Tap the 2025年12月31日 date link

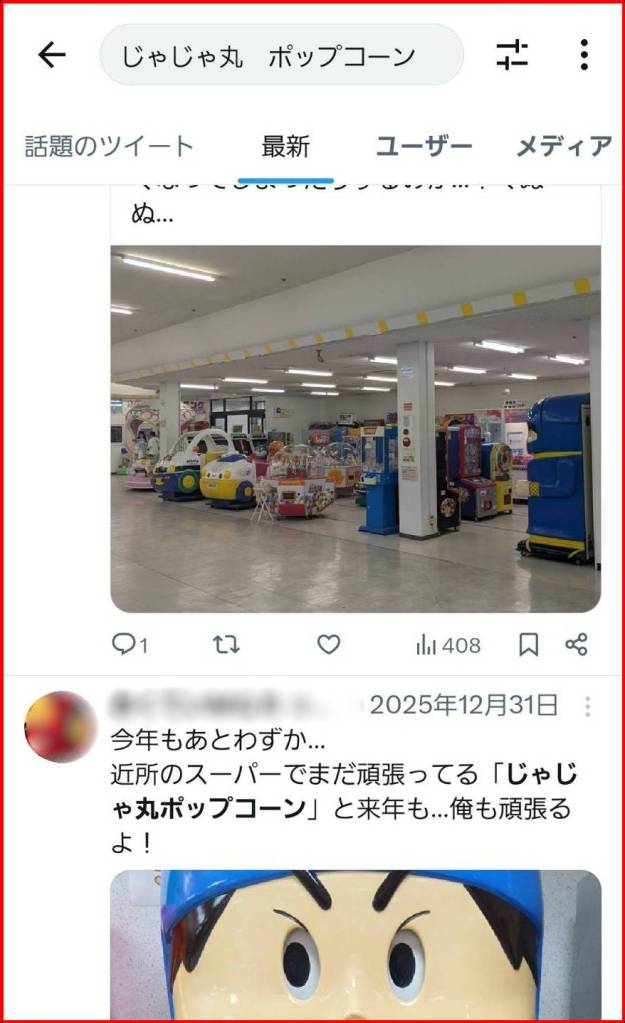[x=464, y=705]
